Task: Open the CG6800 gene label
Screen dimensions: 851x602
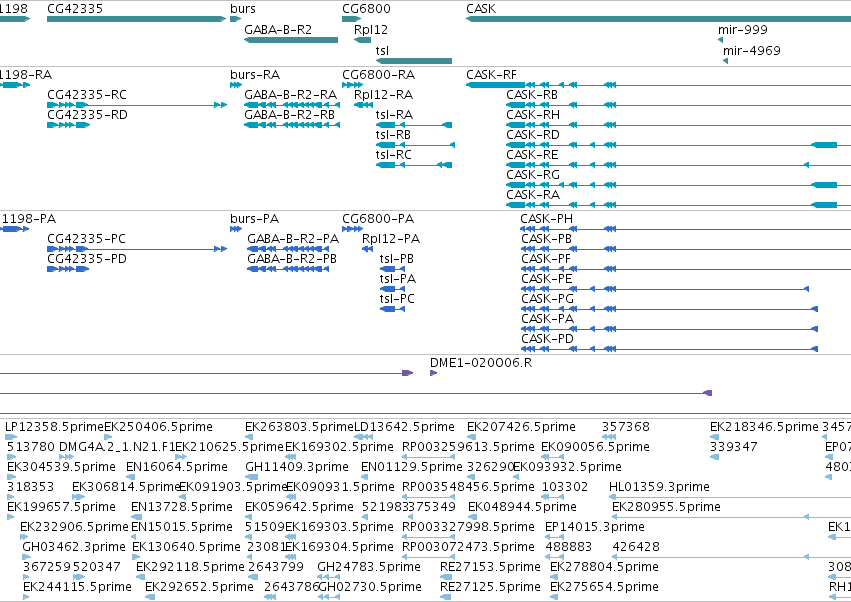Action: click(366, 9)
